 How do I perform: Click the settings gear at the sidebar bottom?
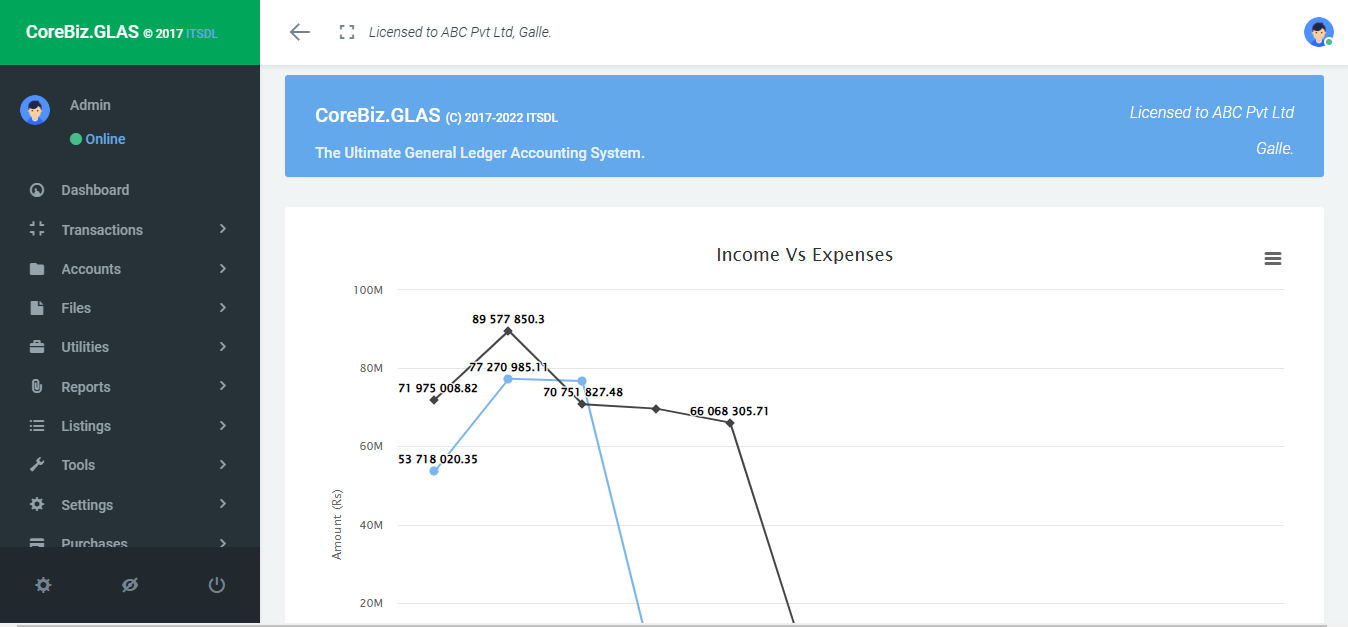[x=43, y=585]
